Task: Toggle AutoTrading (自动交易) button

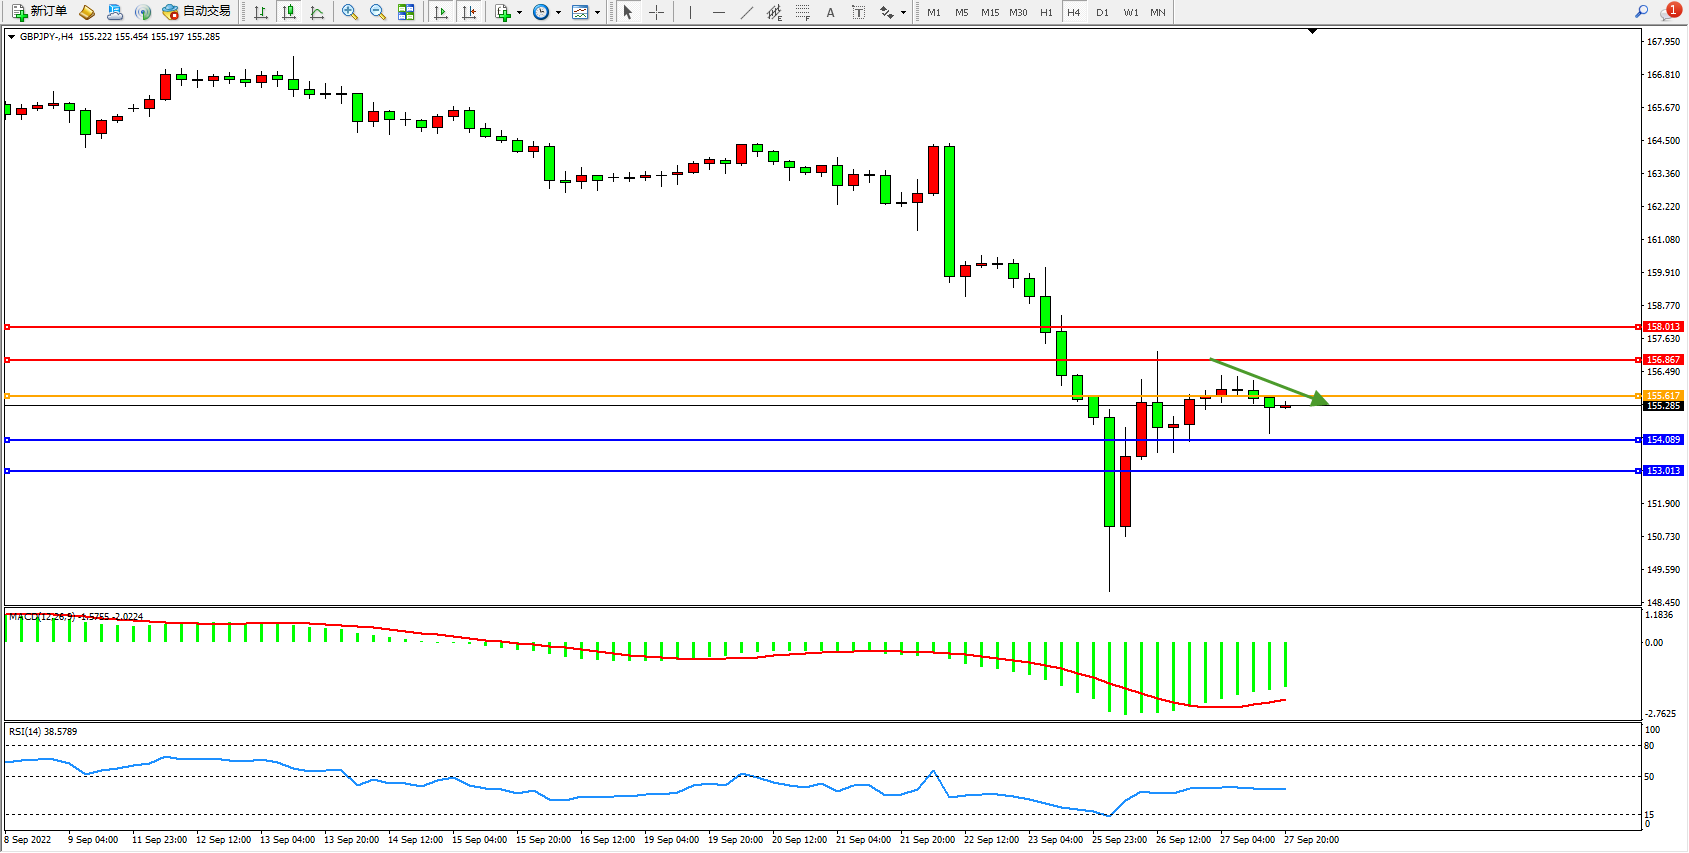Action: 197,12
